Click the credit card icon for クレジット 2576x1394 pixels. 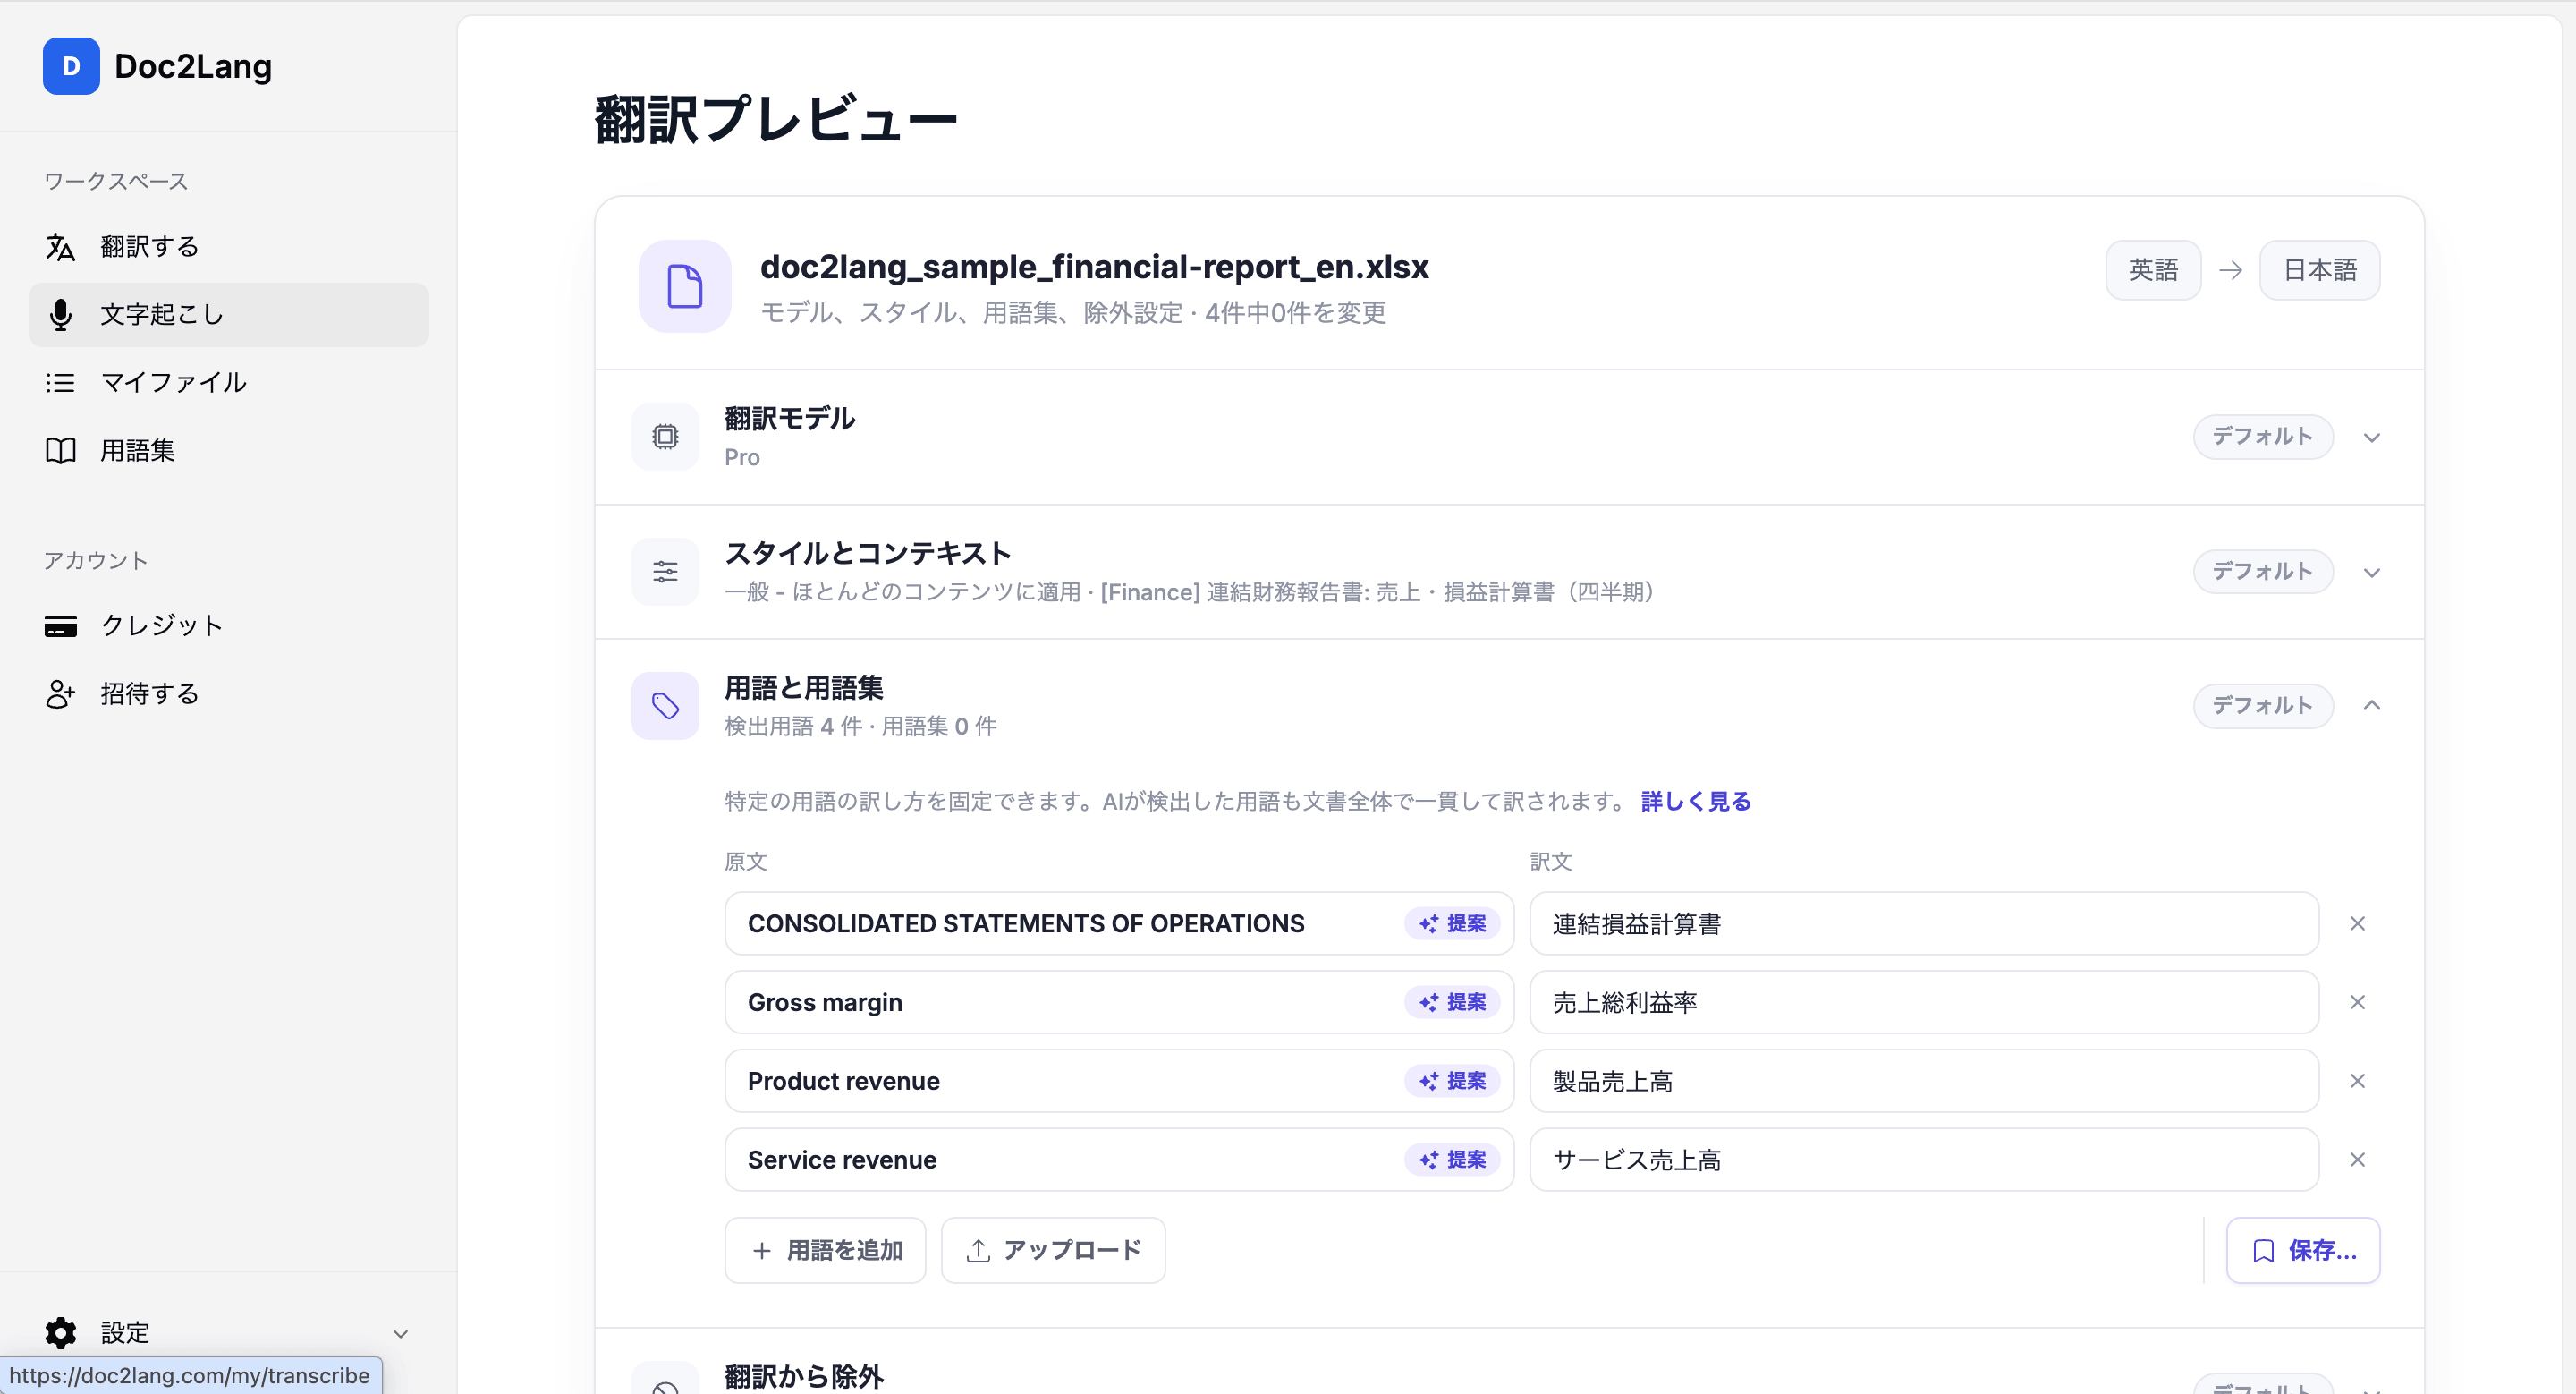pos(60,626)
